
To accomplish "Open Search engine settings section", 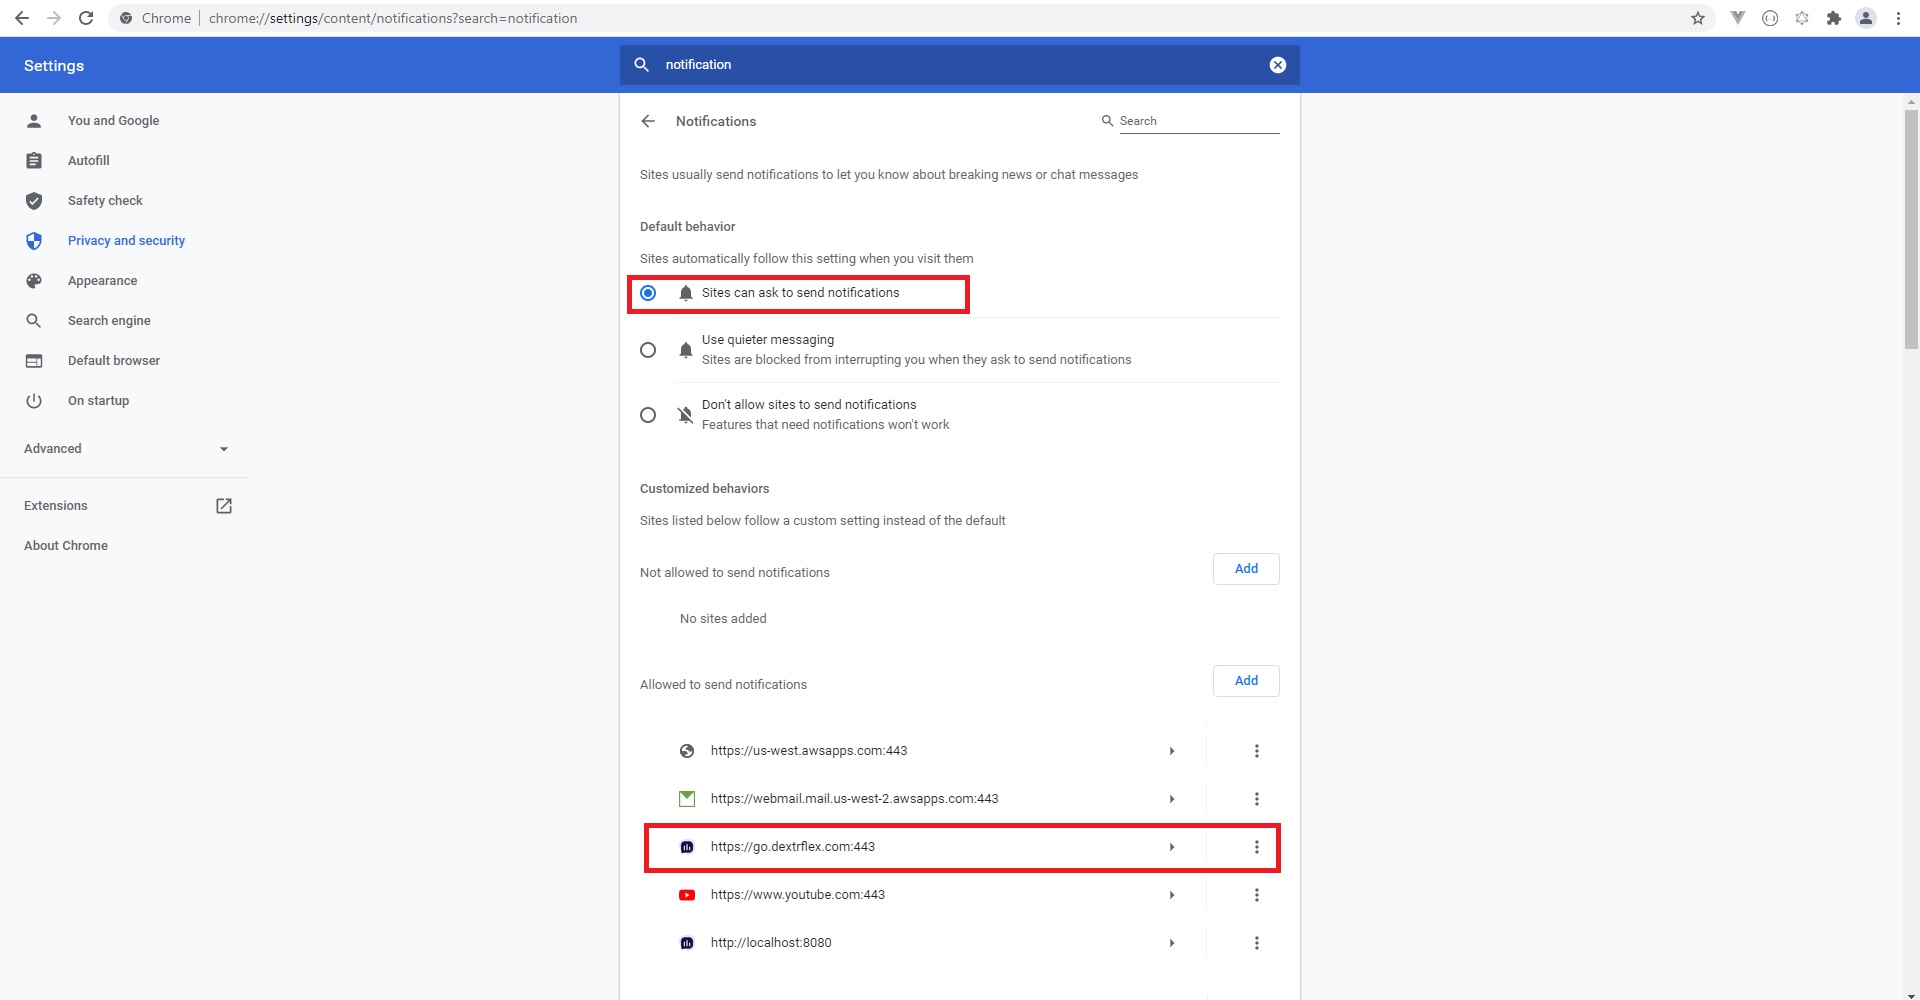I will pos(109,321).
